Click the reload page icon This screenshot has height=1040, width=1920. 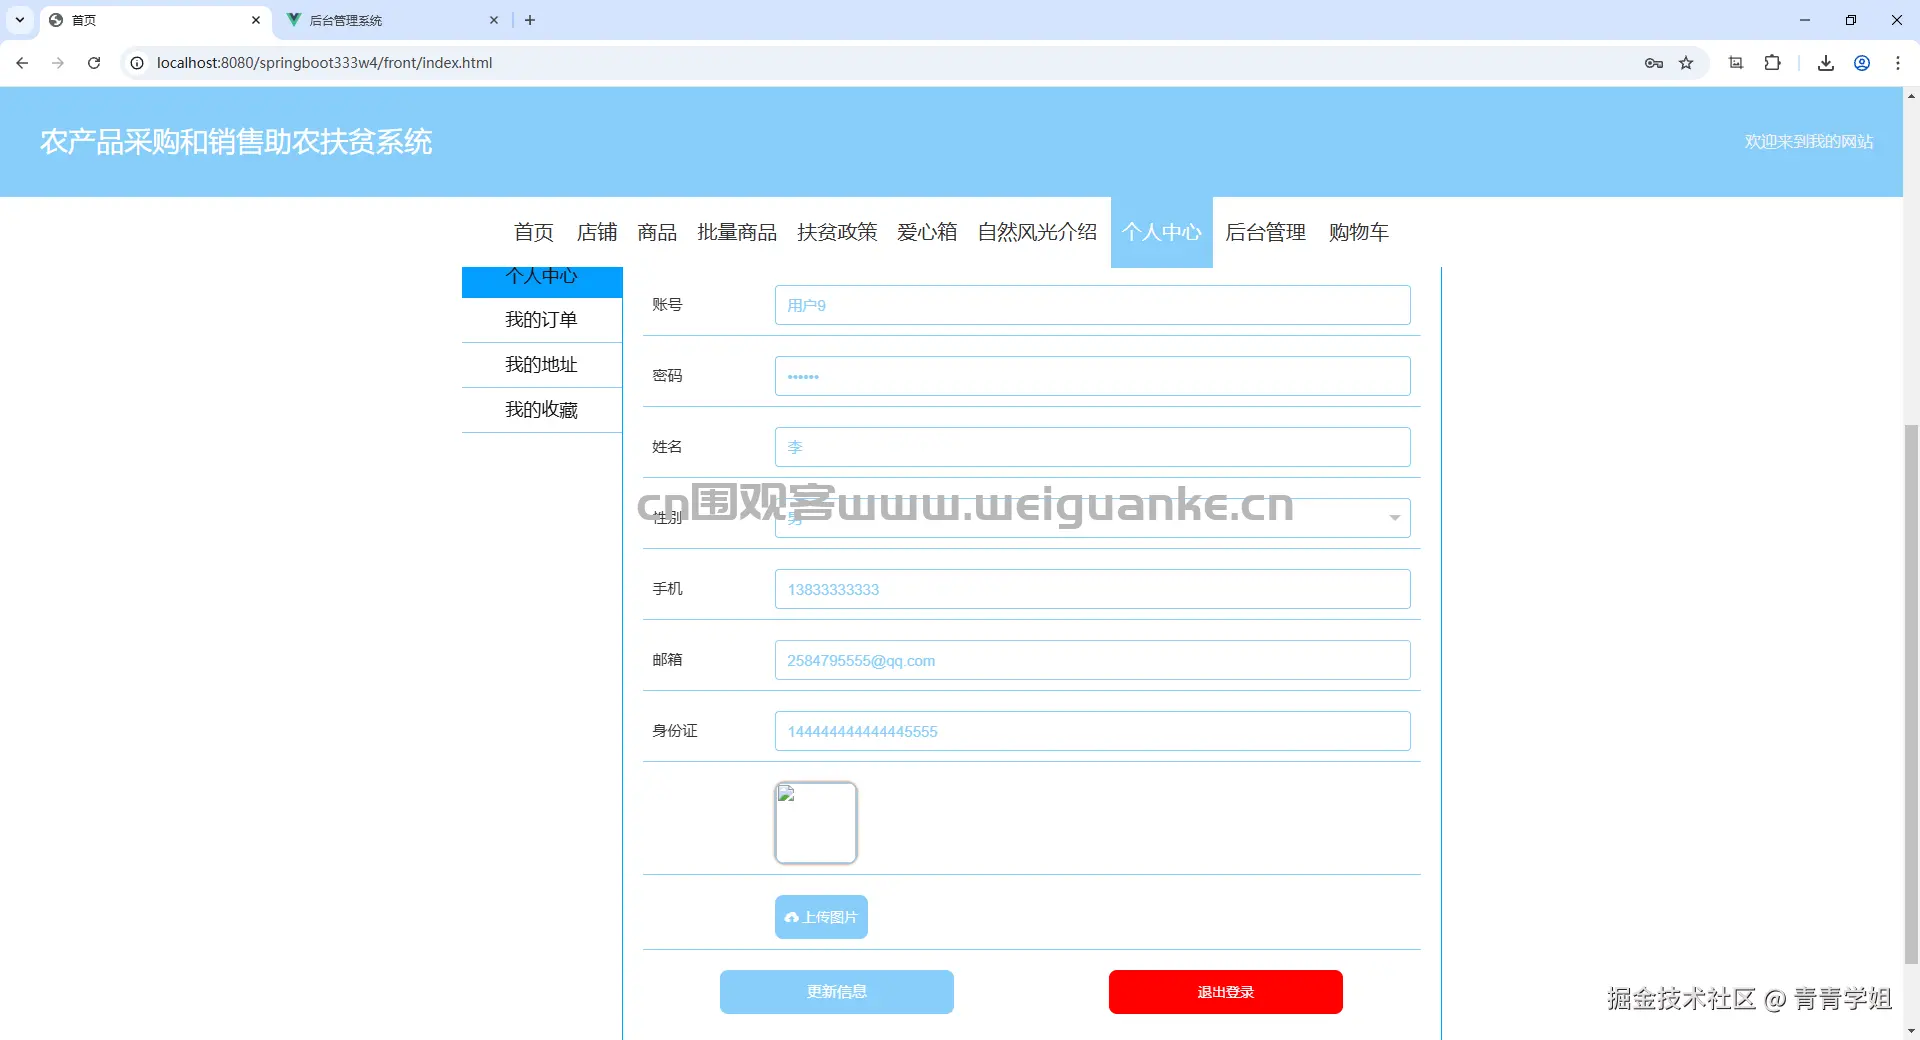pyautogui.click(x=93, y=62)
